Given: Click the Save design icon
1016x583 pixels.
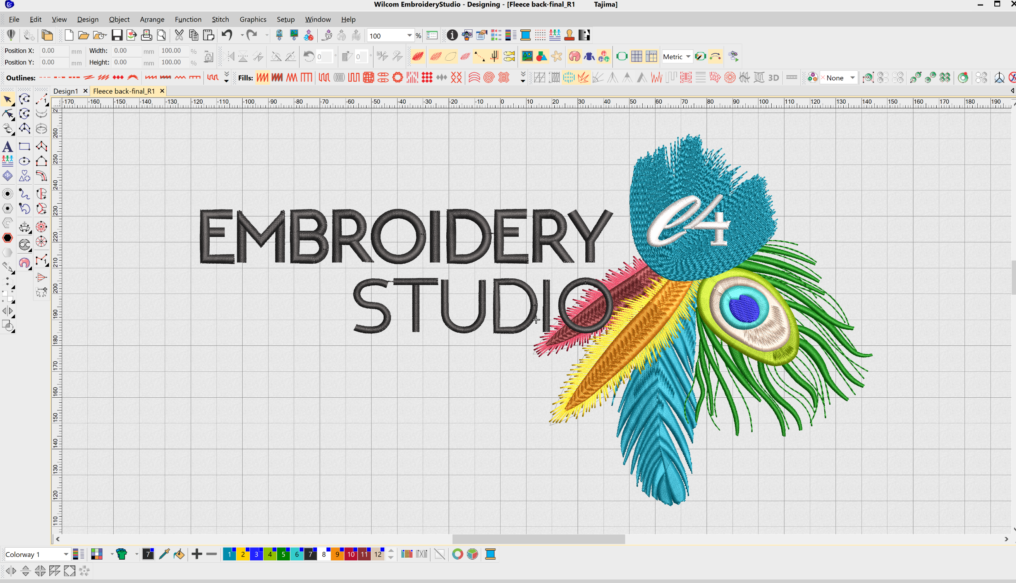Looking at the screenshot, I should coord(117,36).
